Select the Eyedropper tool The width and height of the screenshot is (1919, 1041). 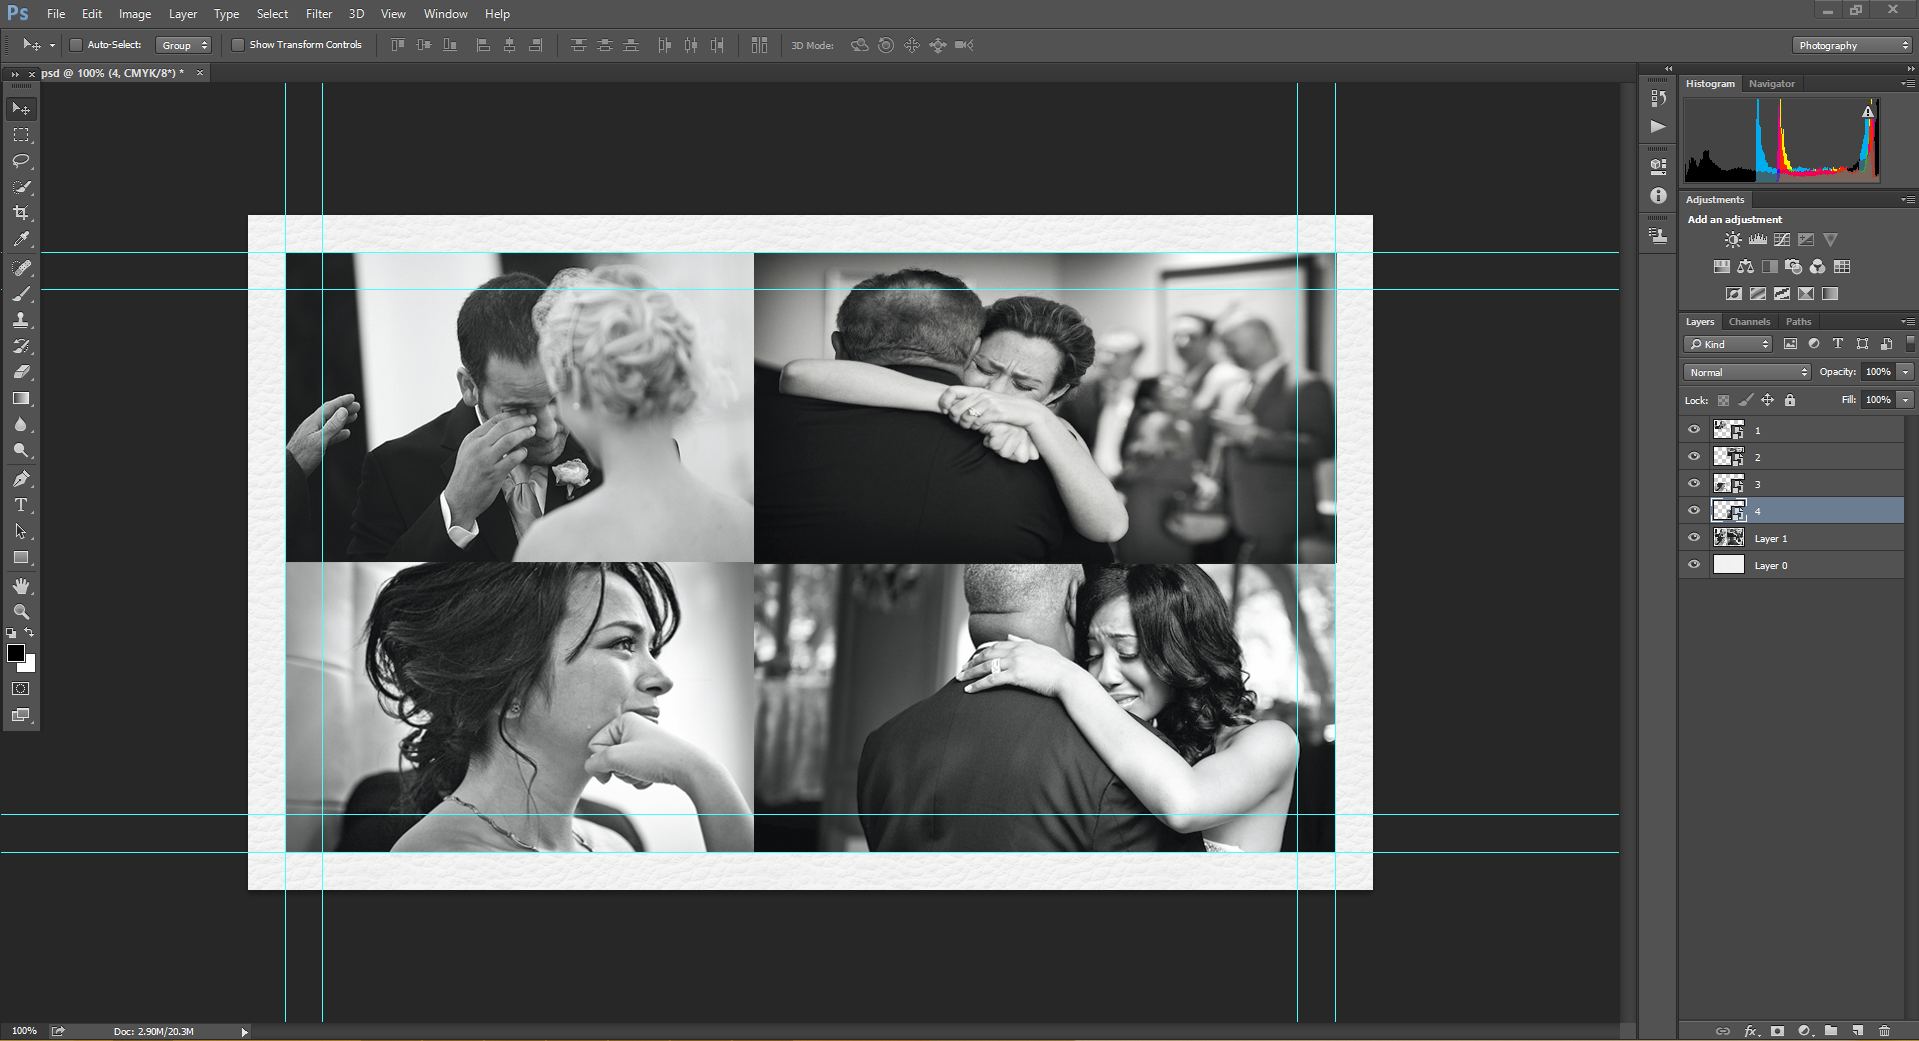(x=21, y=240)
